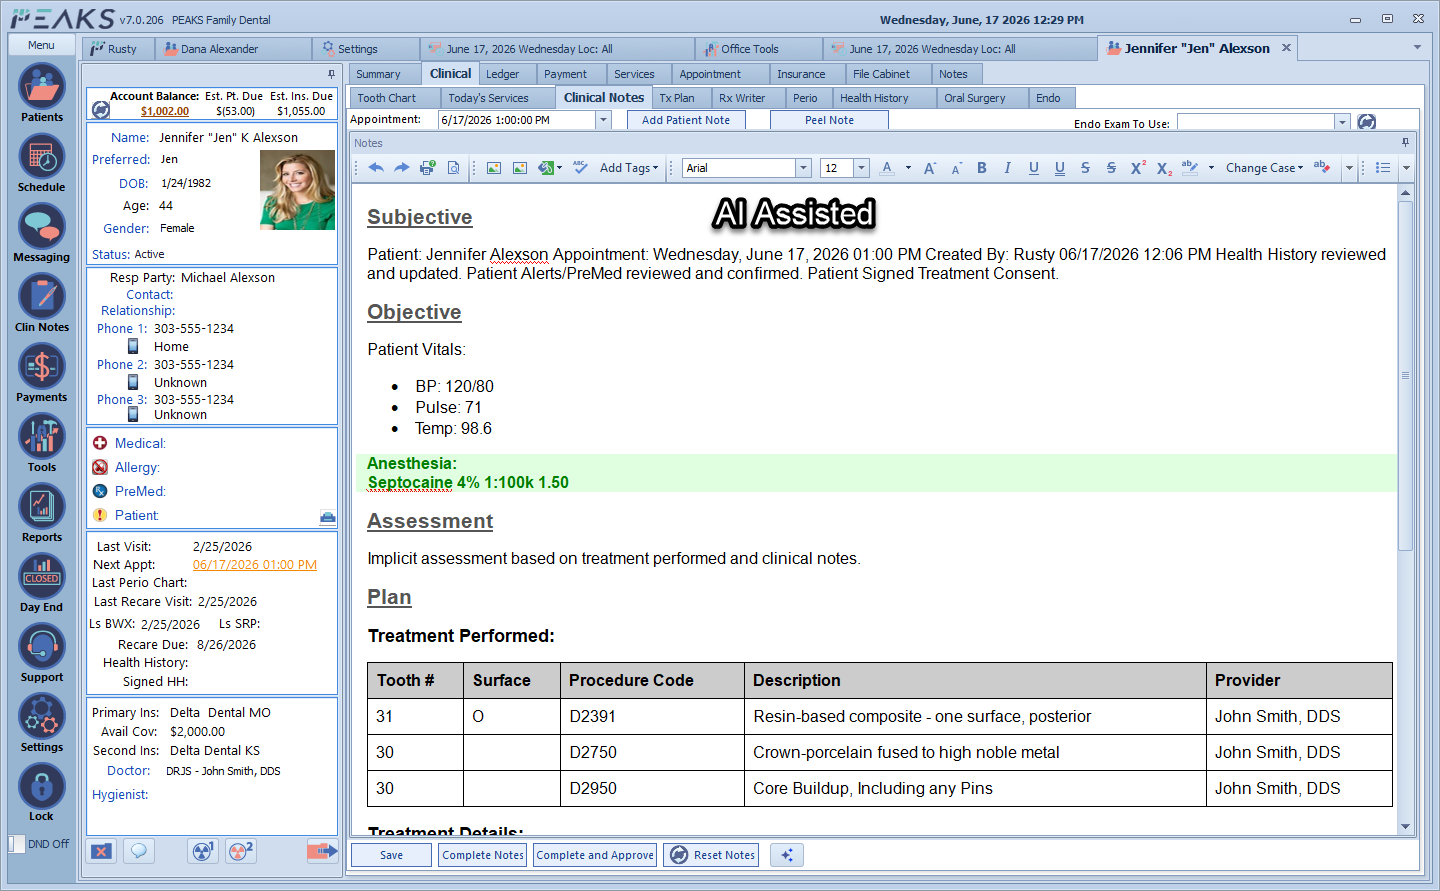1440x891 pixels.
Task: Toggle bold formatting in notes toolbar
Action: pos(982,168)
